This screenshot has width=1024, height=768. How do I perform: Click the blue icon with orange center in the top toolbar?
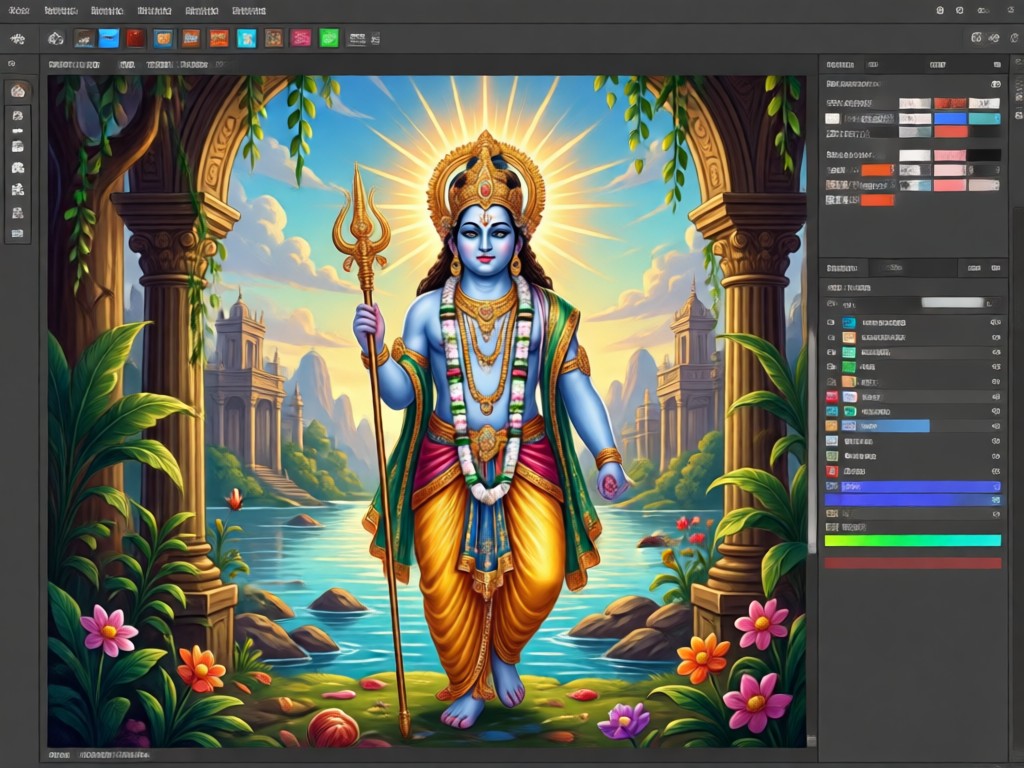pyautogui.click(x=163, y=39)
